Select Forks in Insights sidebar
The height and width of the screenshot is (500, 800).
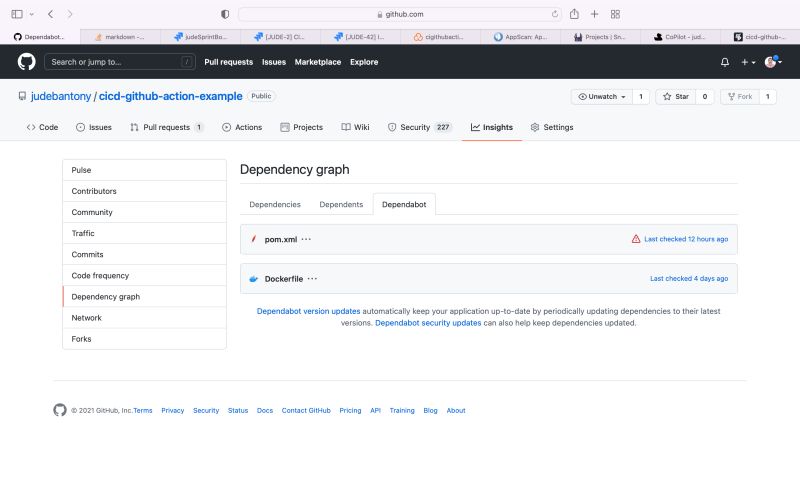click(144, 339)
